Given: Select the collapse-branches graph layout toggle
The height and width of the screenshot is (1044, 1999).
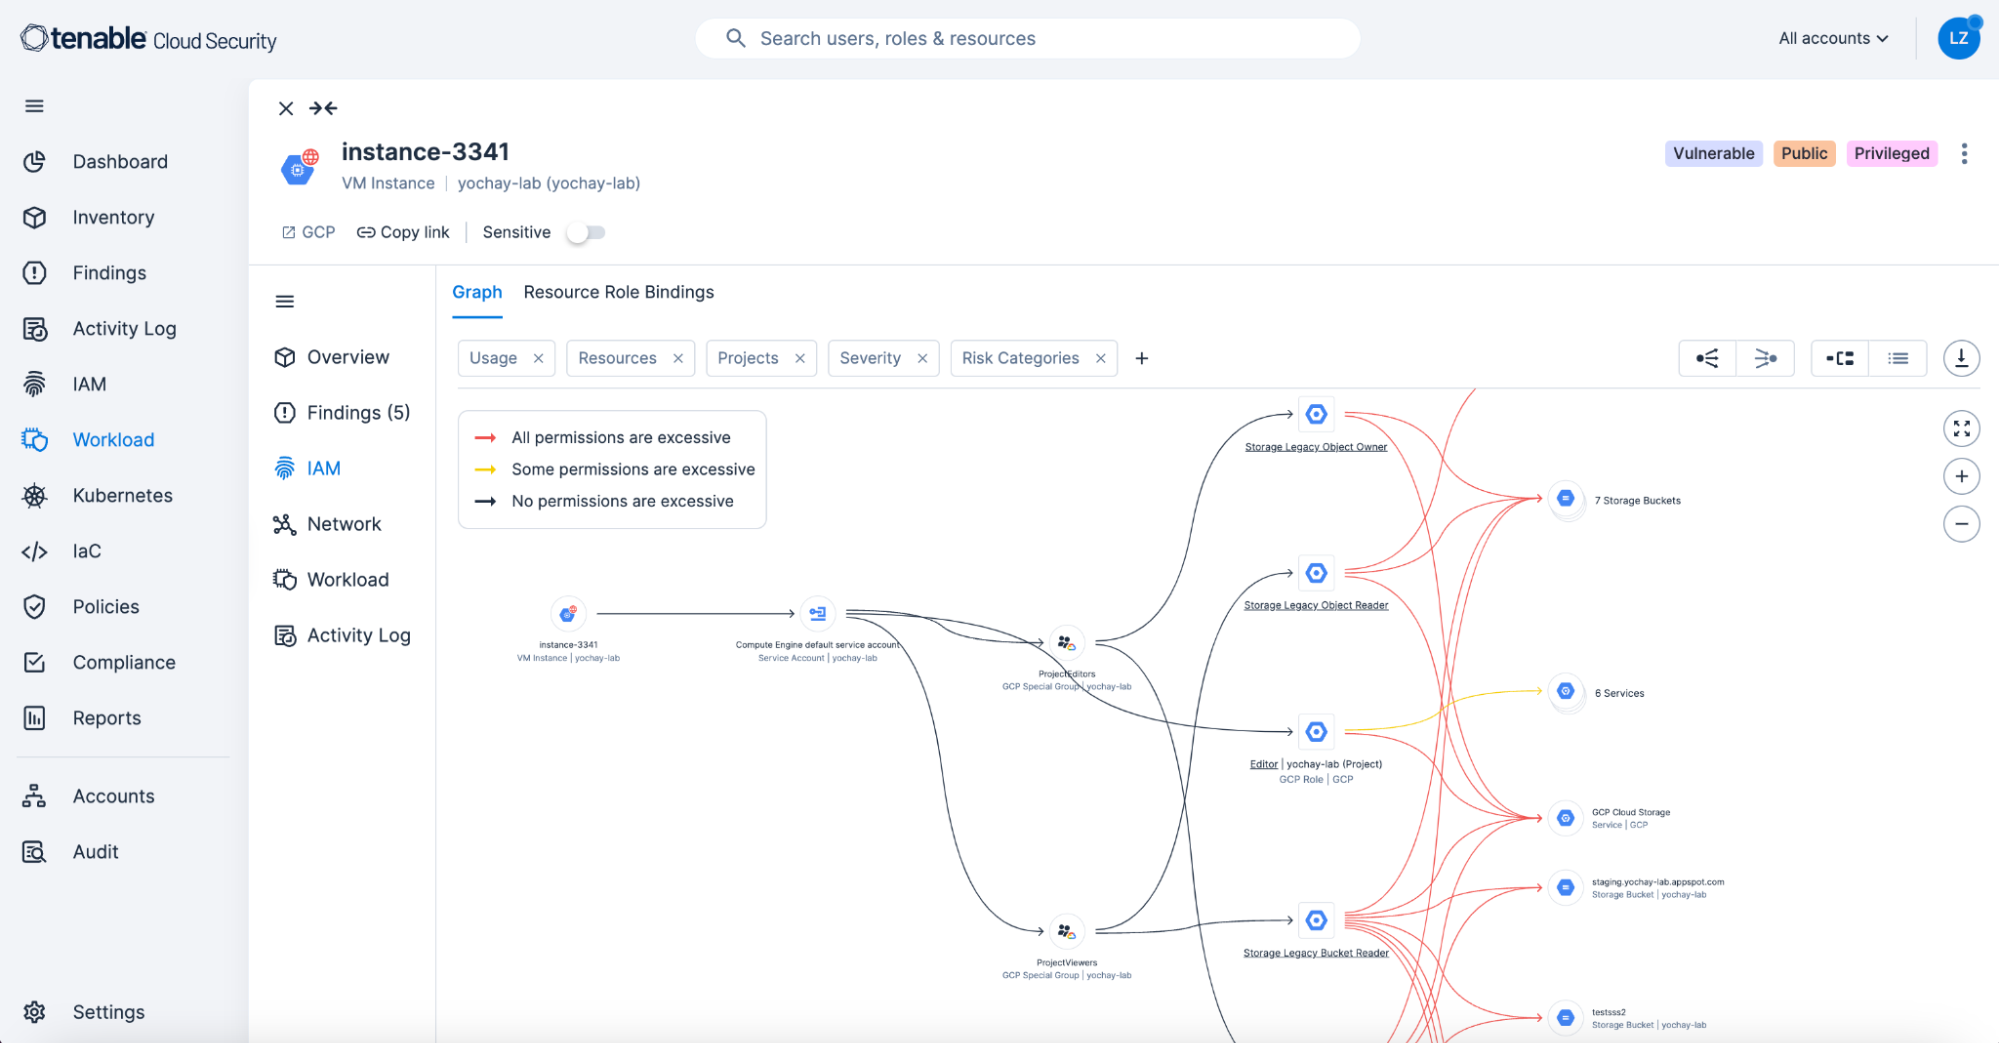Looking at the screenshot, I should click(x=1765, y=358).
